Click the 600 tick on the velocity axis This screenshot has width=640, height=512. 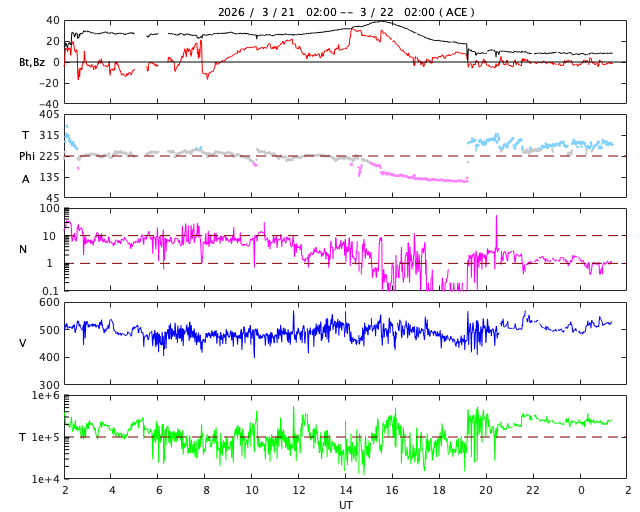click(49, 302)
